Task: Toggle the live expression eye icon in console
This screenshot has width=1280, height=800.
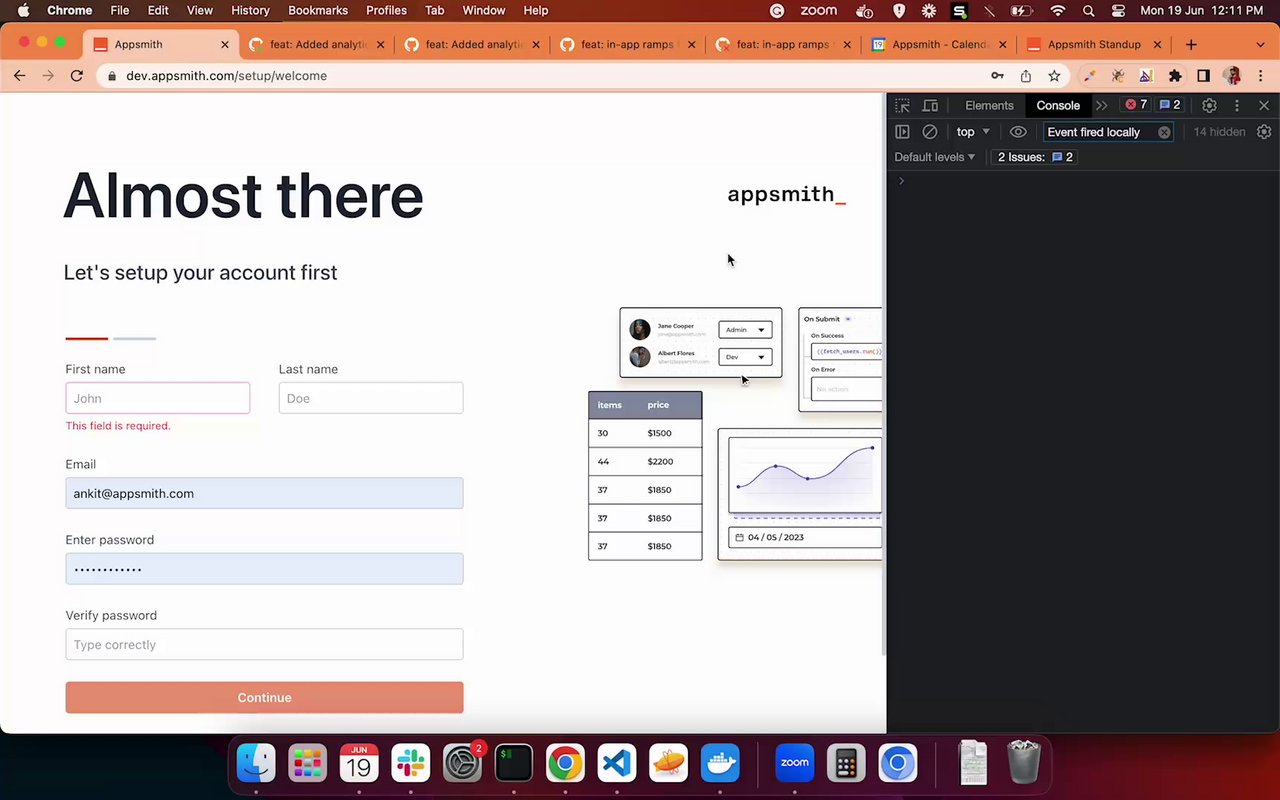Action: coord(1018,132)
